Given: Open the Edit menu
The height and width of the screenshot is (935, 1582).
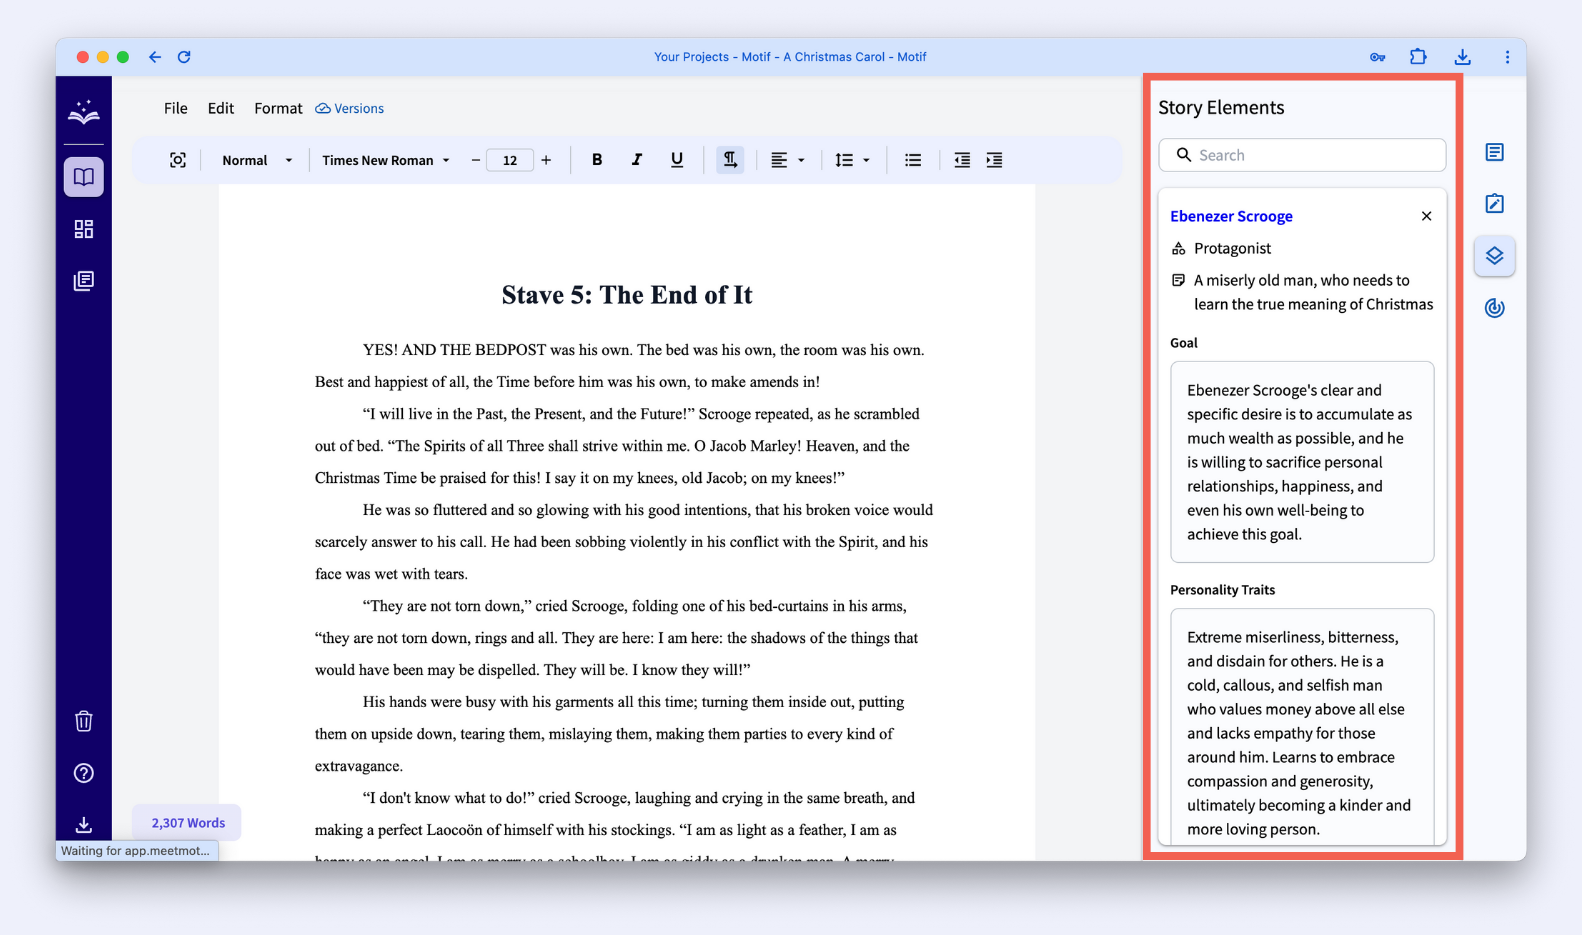Looking at the screenshot, I should [221, 108].
